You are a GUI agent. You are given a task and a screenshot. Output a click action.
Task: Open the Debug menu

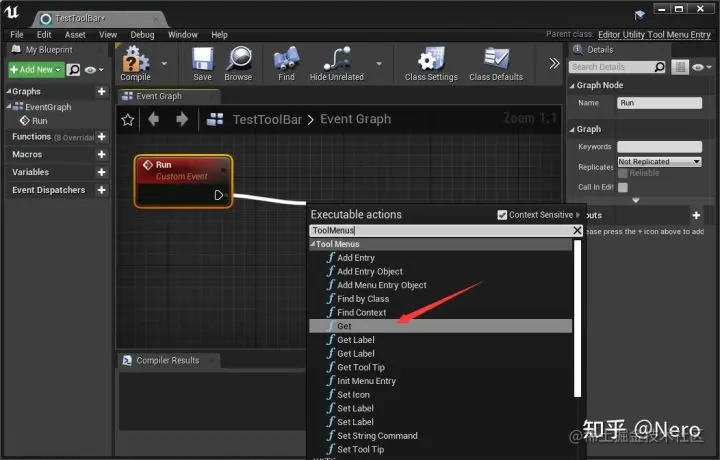coord(142,34)
